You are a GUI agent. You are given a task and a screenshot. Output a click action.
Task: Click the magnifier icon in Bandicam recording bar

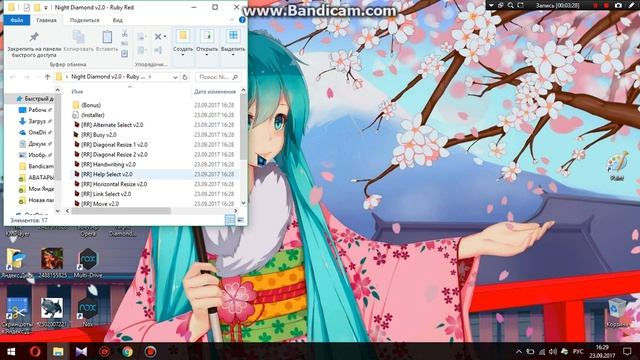pyautogui.click(x=511, y=5)
